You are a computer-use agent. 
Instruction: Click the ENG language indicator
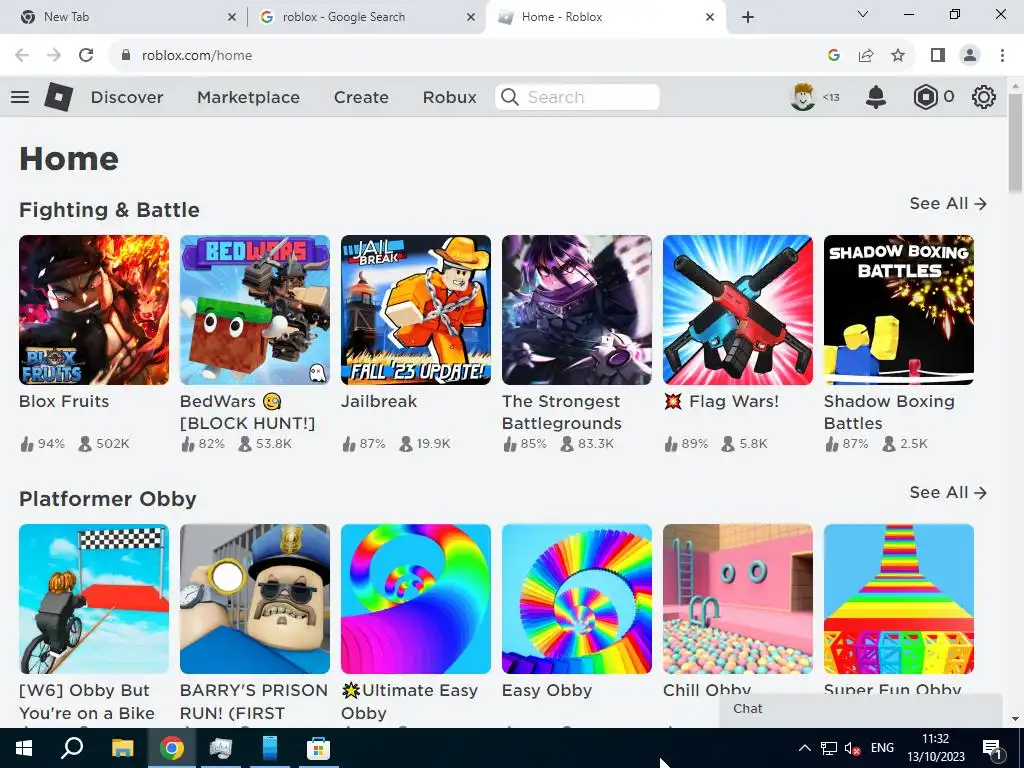[882, 748]
